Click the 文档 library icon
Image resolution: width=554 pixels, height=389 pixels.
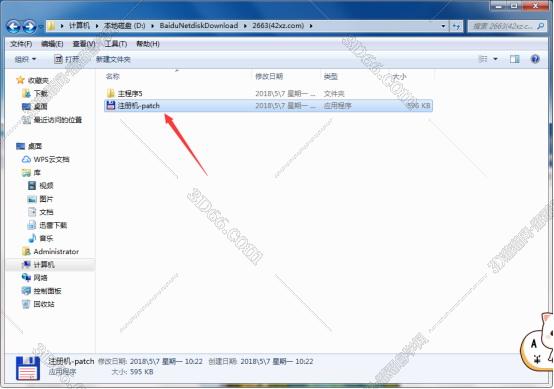click(32, 212)
